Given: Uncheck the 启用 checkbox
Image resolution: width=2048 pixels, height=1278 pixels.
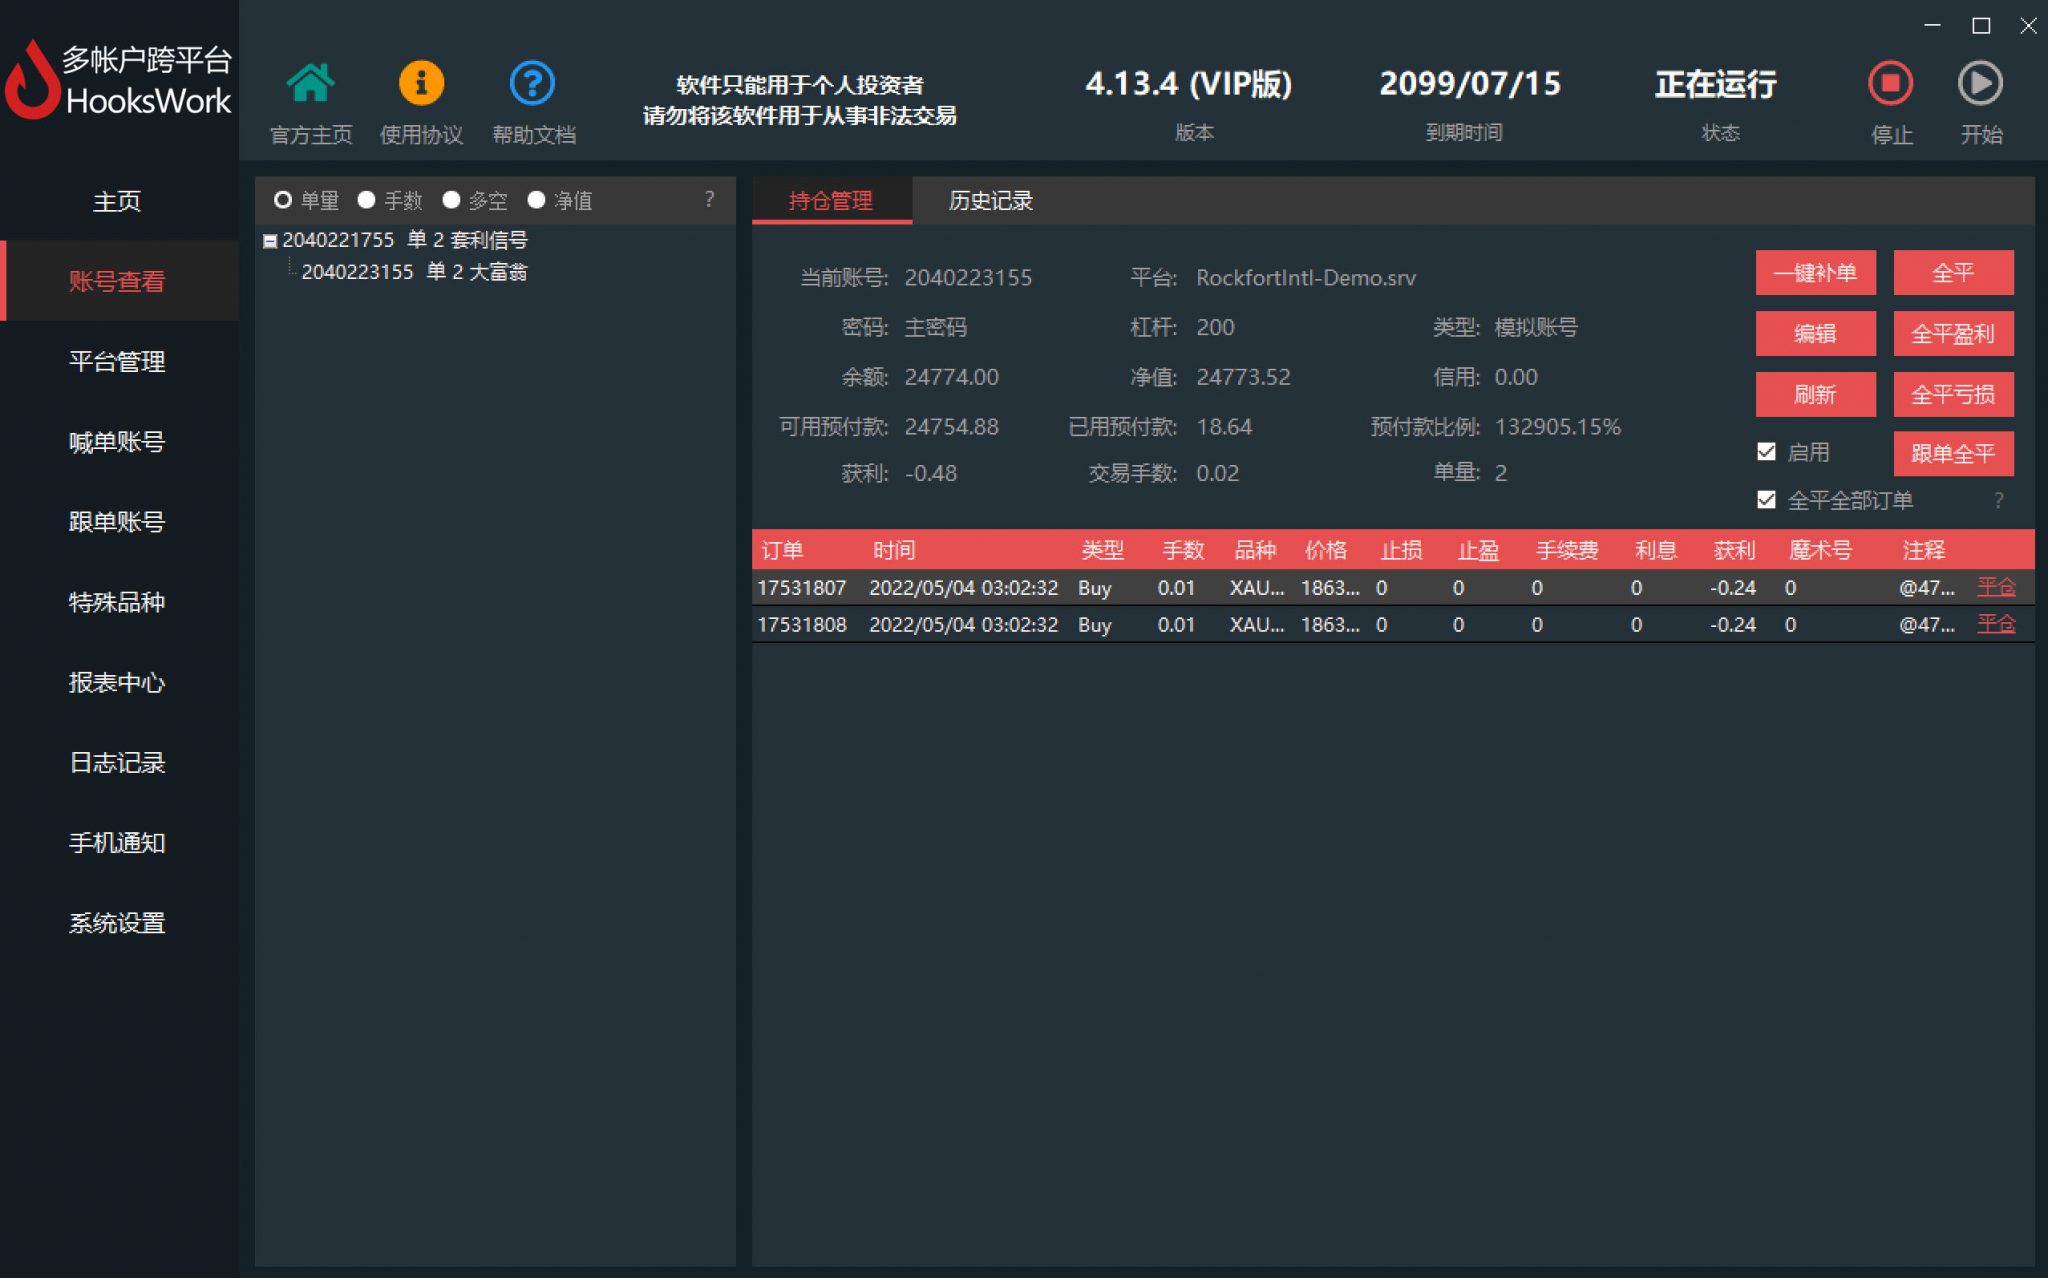Looking at the screenshot, I should [x=1767, y=452].
